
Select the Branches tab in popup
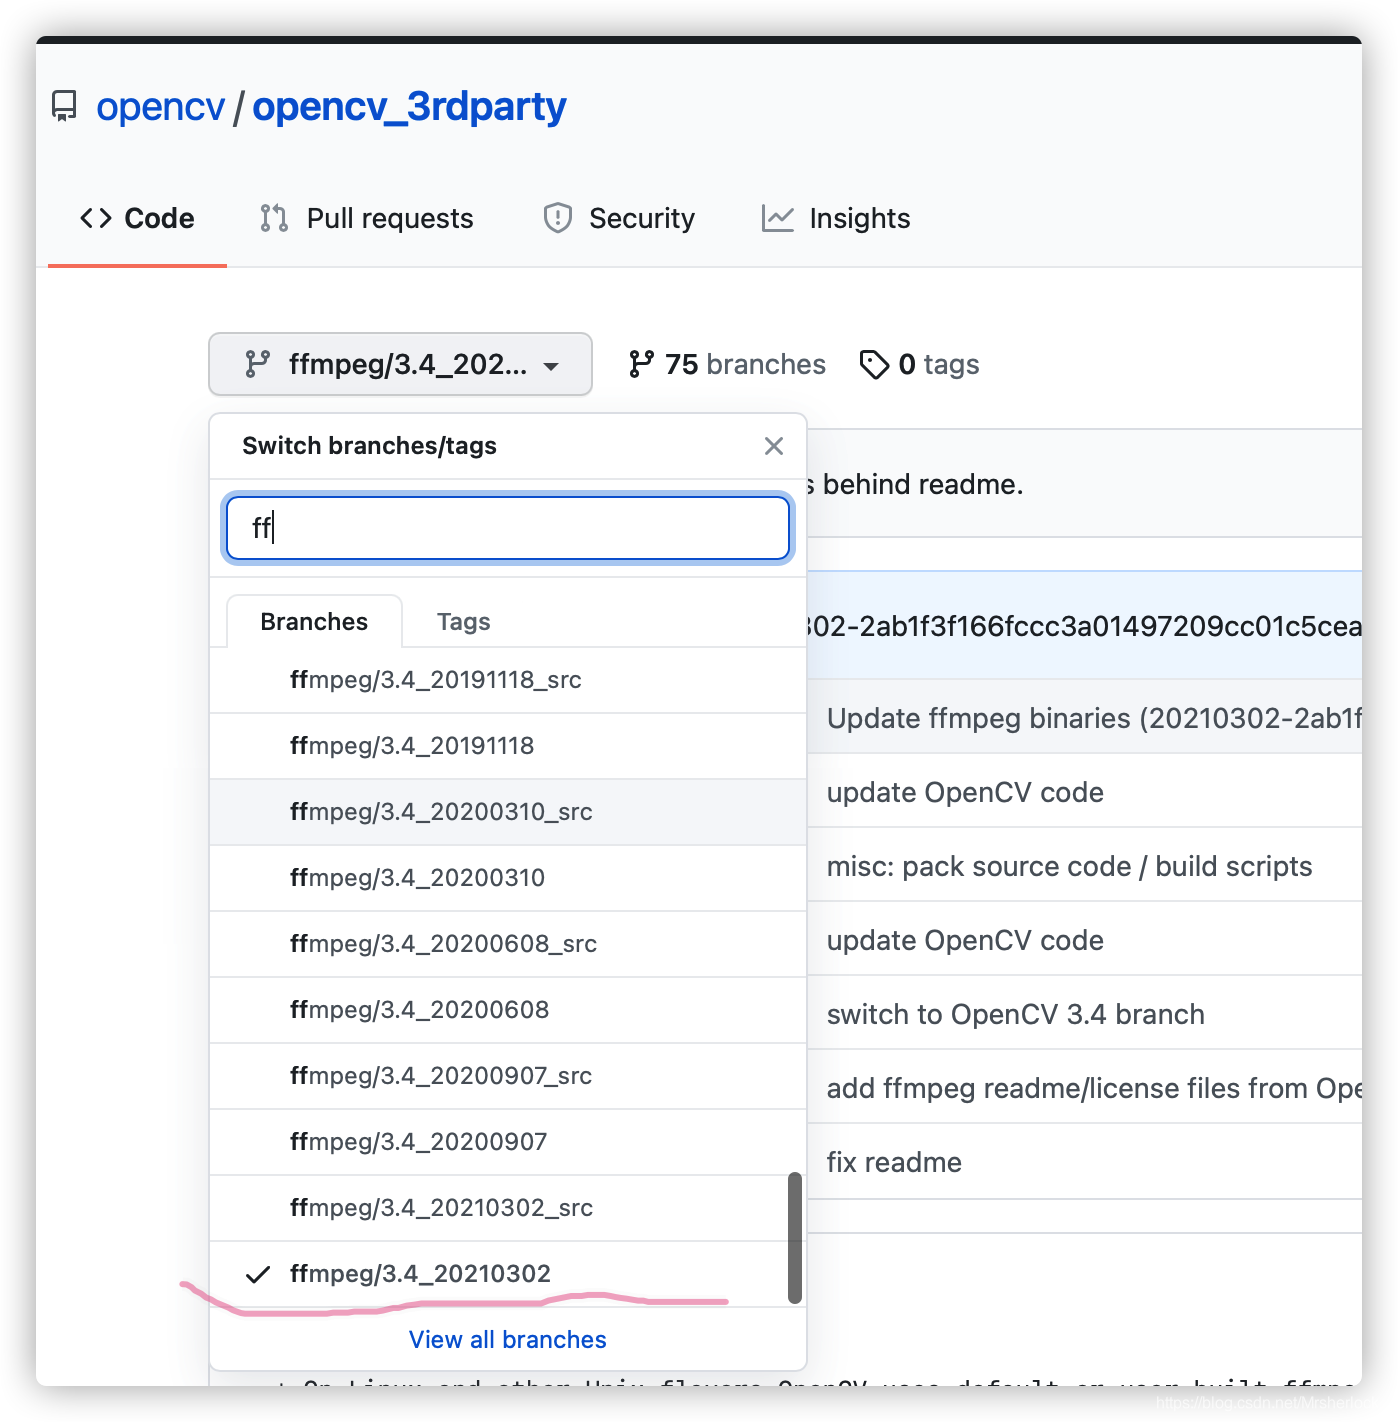click(x=314, y=621)
